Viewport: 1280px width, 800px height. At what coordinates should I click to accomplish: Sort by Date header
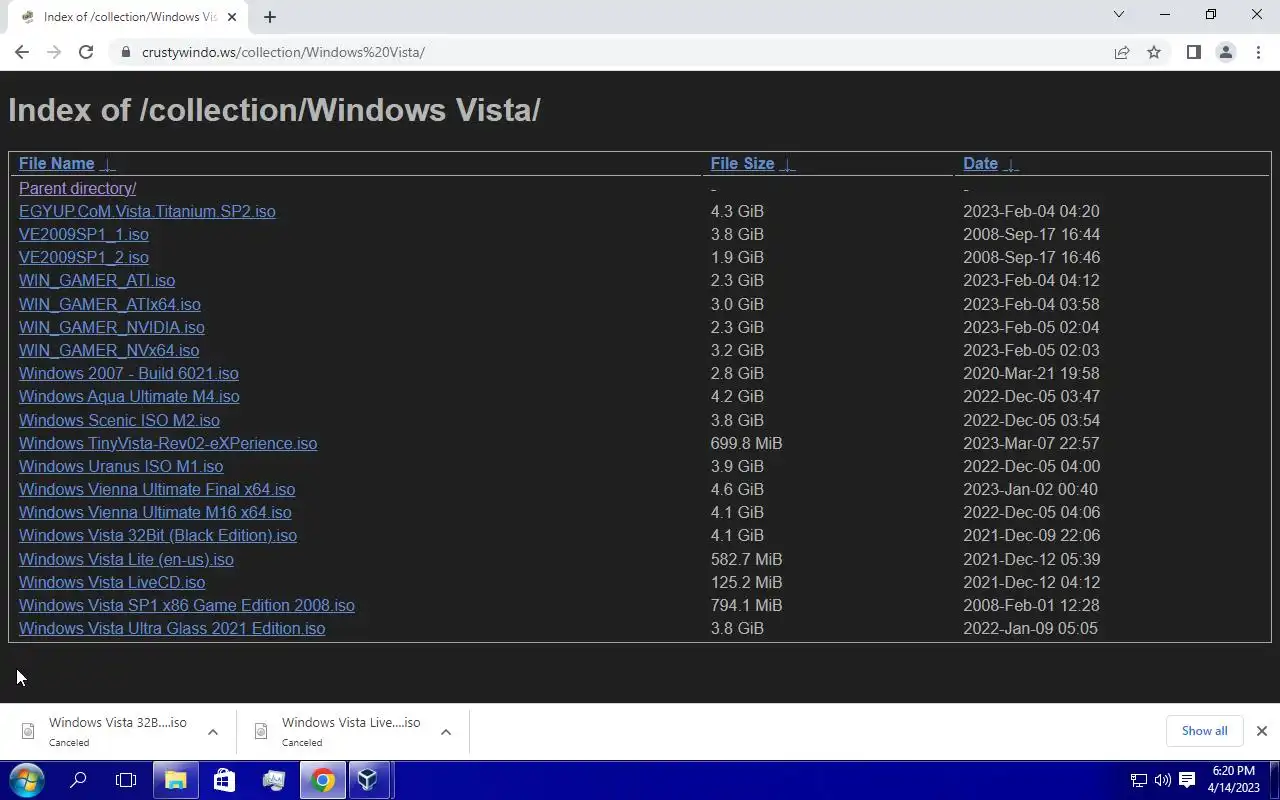pos(980,163)
